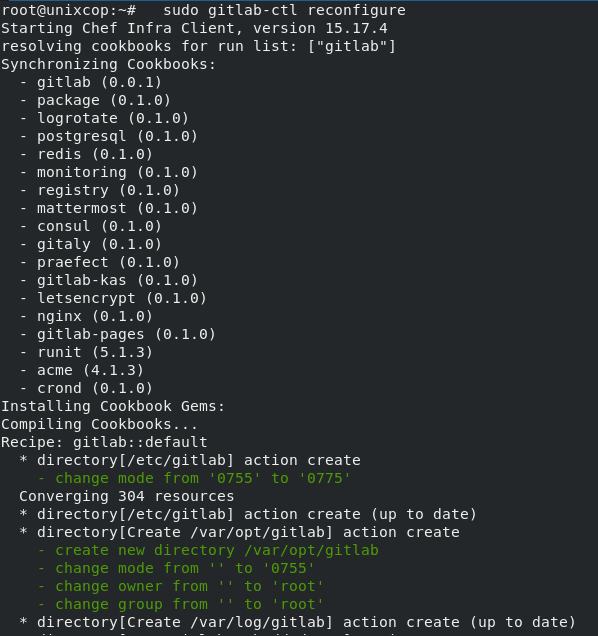Select the 'resolving cookbooks for run list' line
The height and width of the screenshot is (636, 598).
[198, 46]
